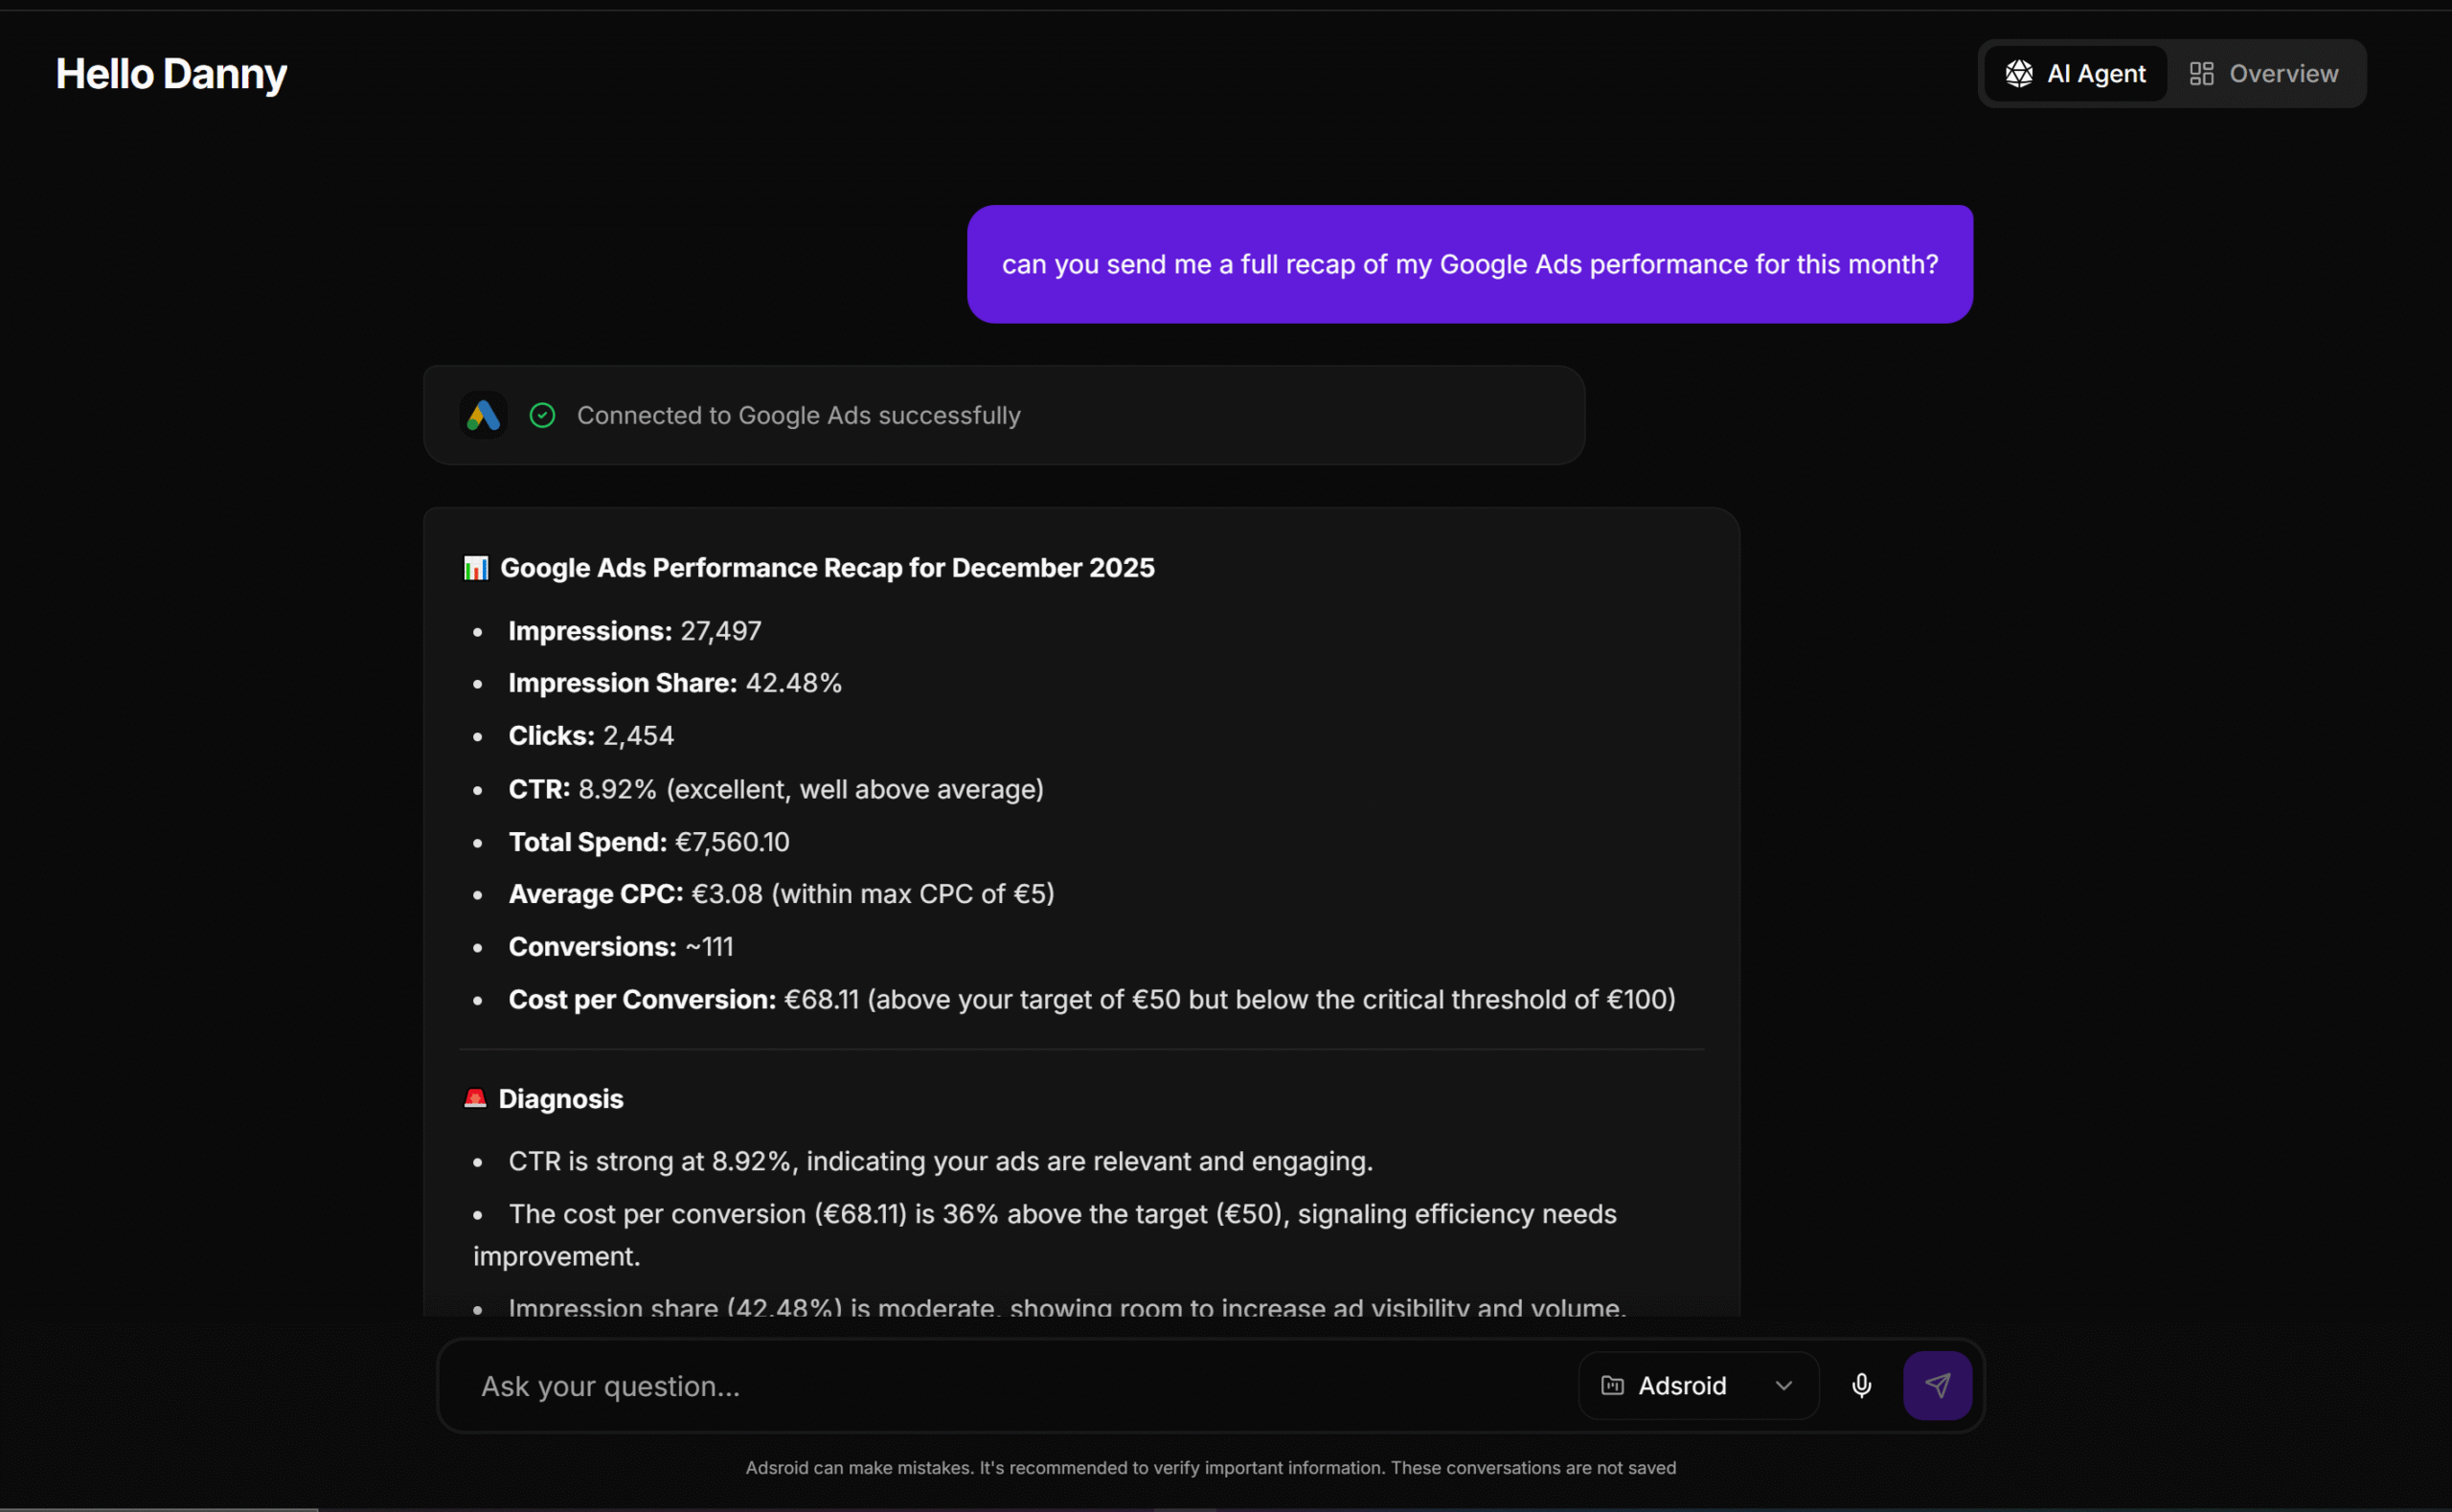Expand the Adsroid dropdown chevron
Viewport: 2452px width, 1512px height.
tap(1783, 1385)
